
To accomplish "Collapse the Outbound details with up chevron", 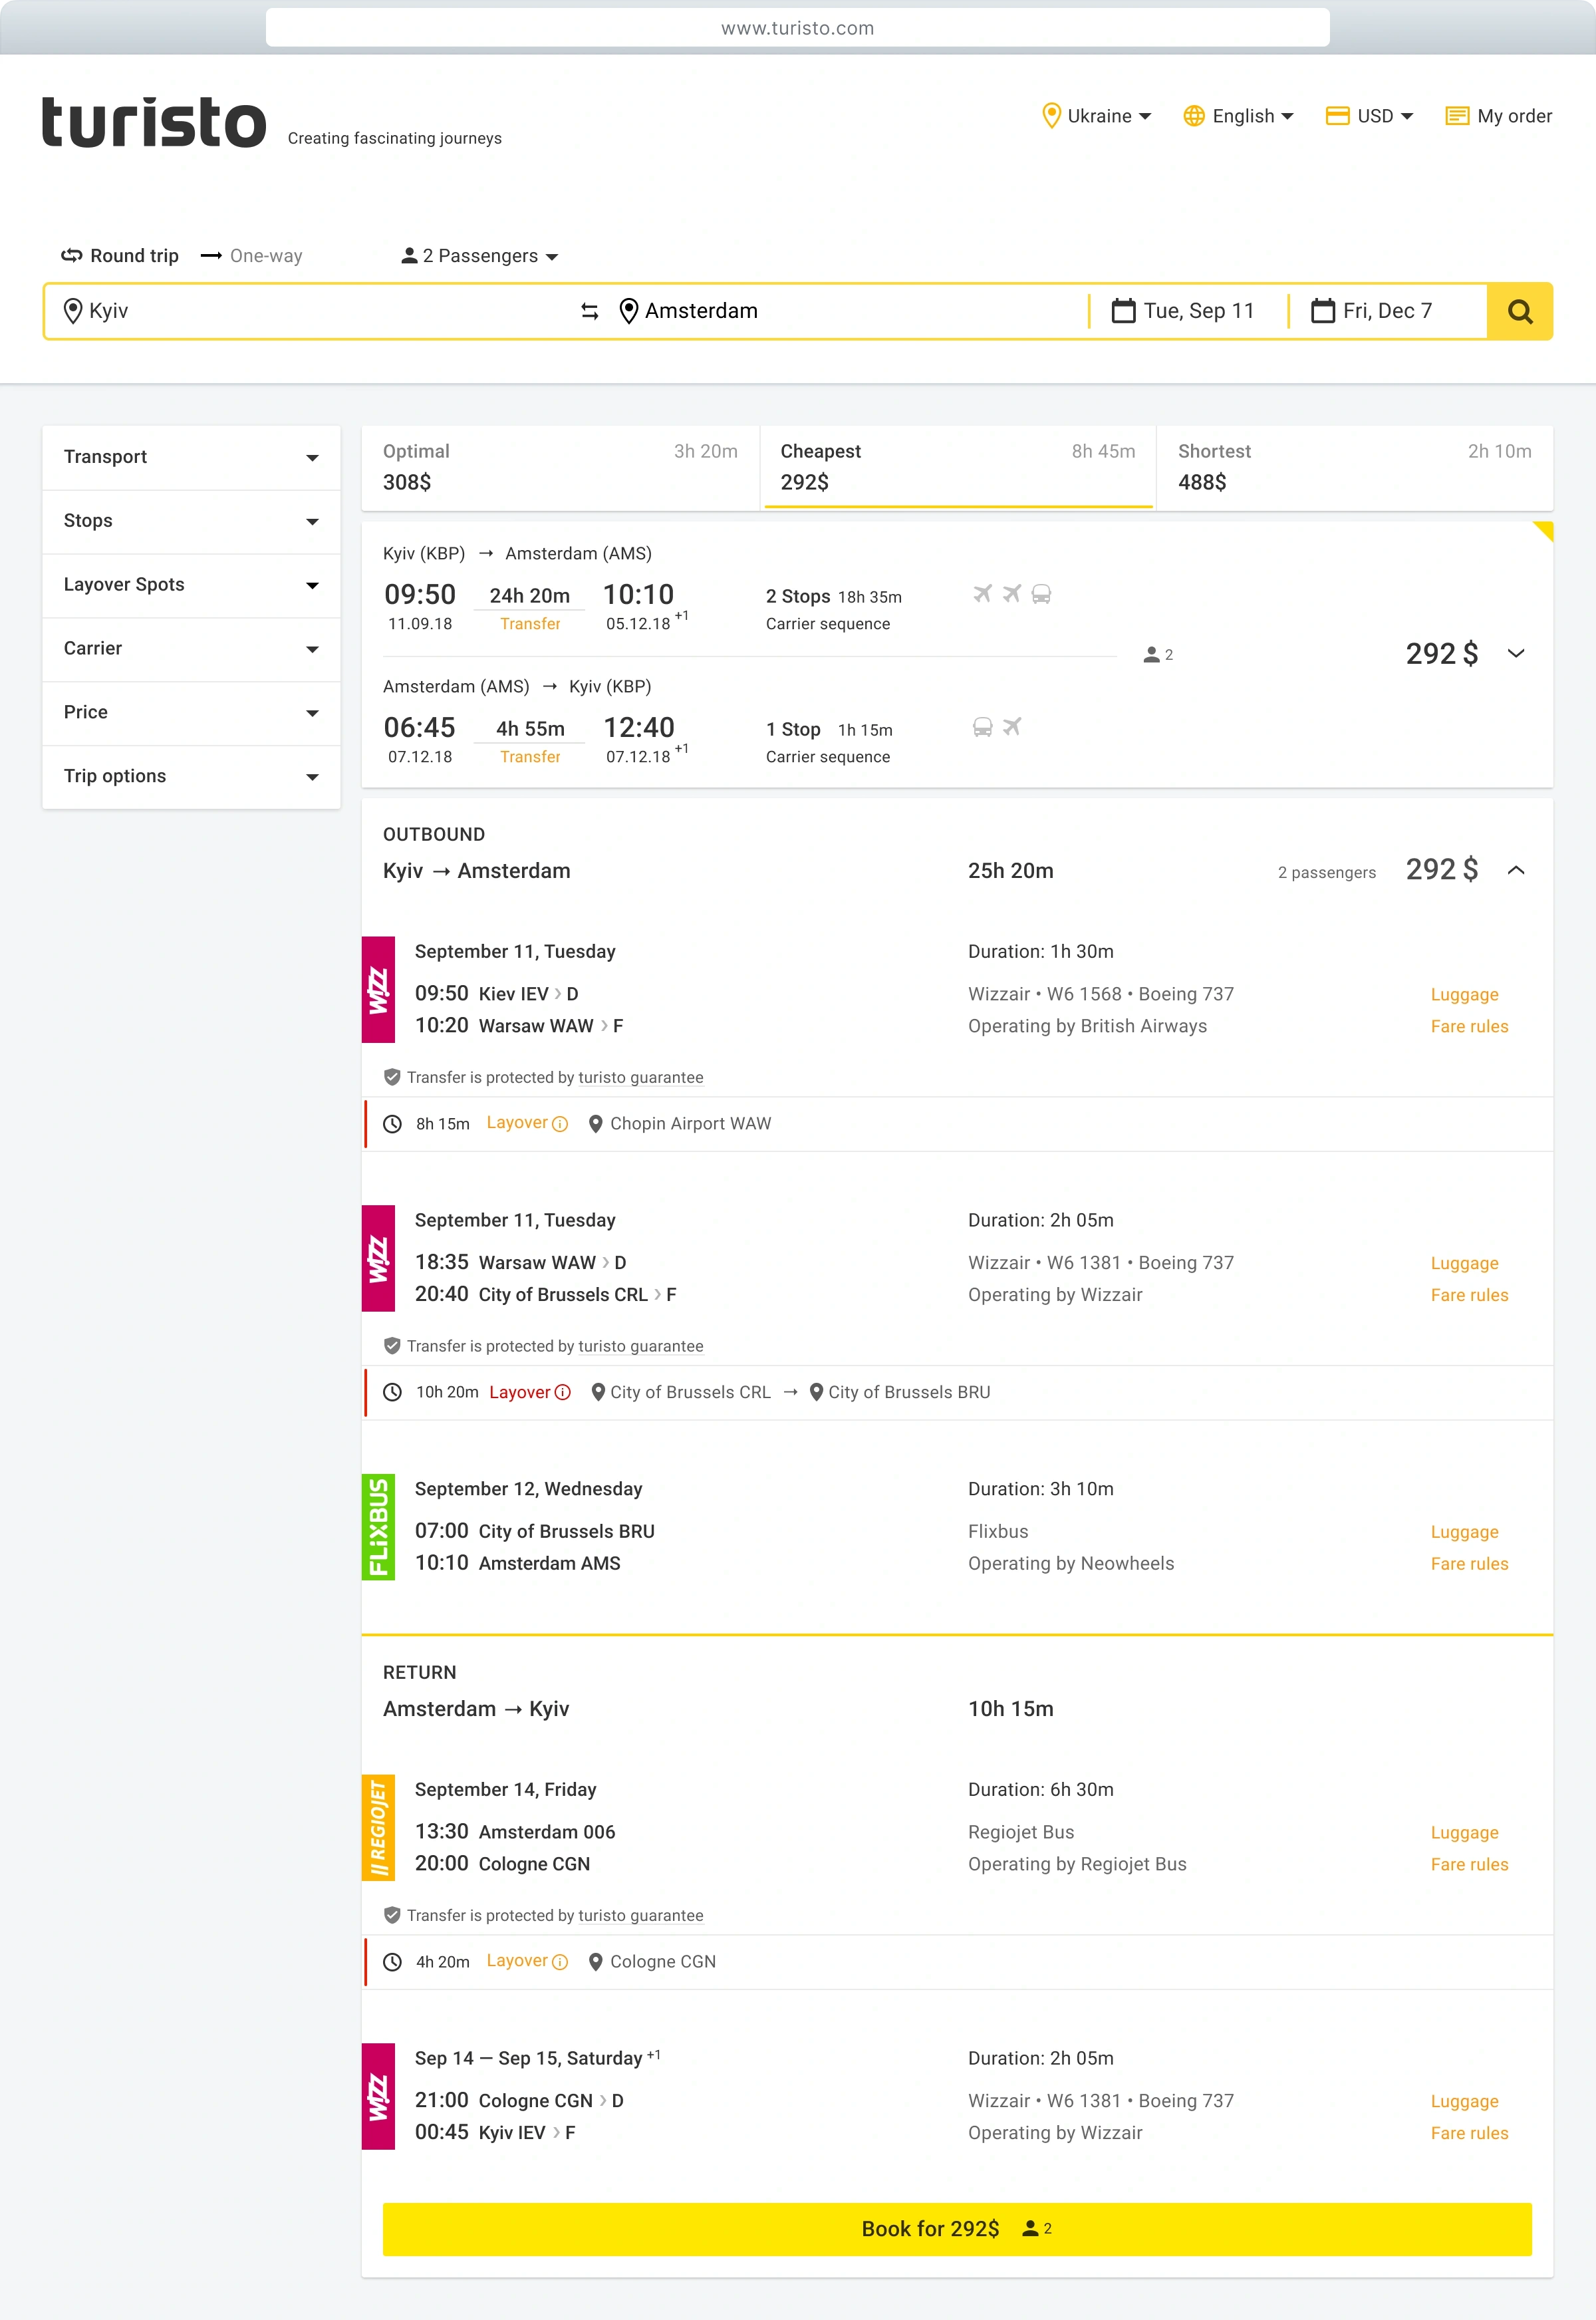I will coord(1515,870).
